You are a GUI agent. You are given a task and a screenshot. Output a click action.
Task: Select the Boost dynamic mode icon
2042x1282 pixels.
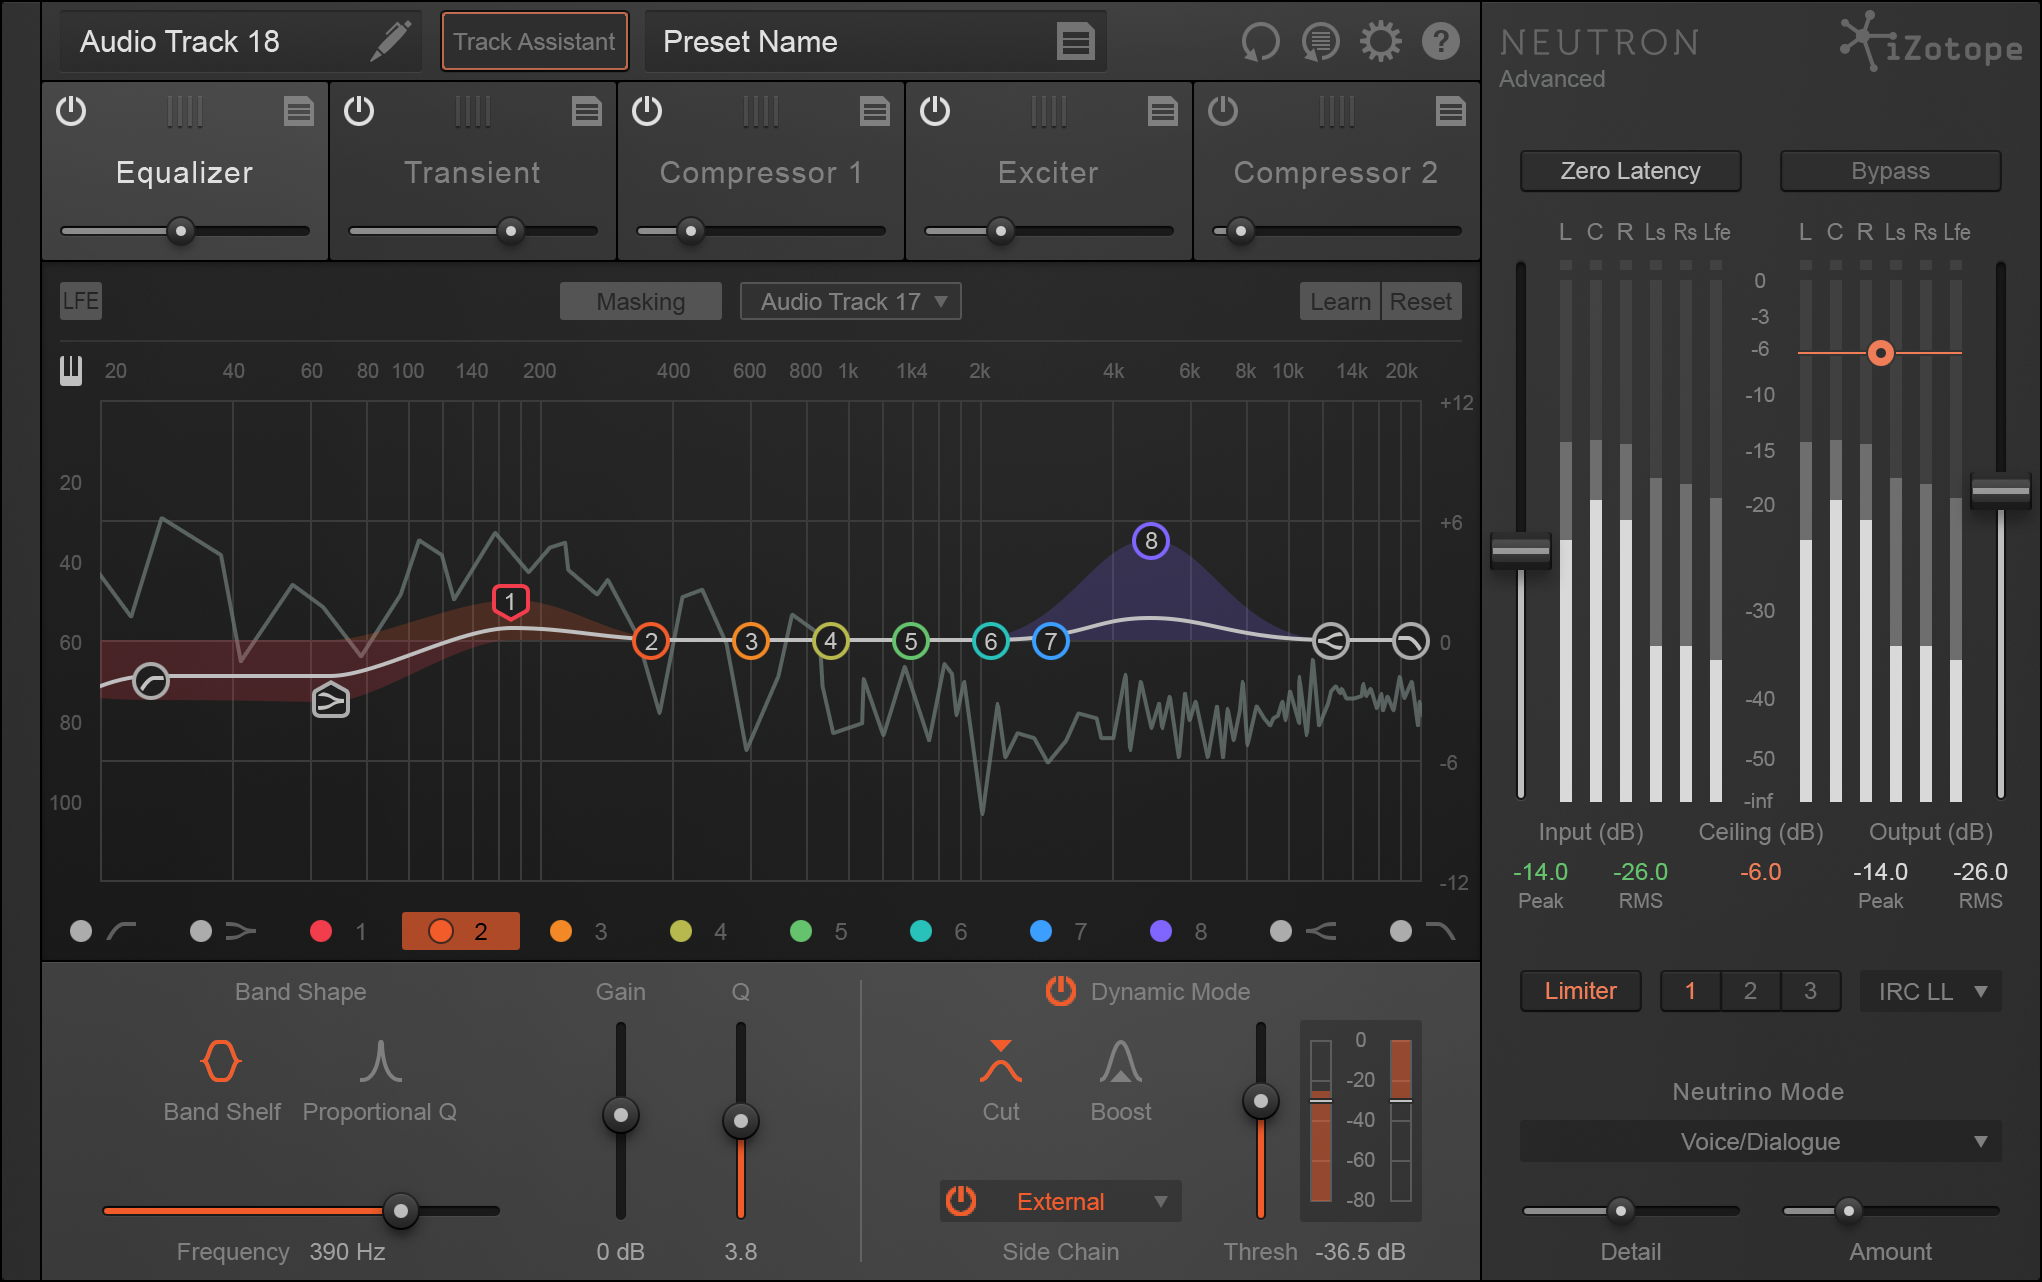click(1121, 1061)
